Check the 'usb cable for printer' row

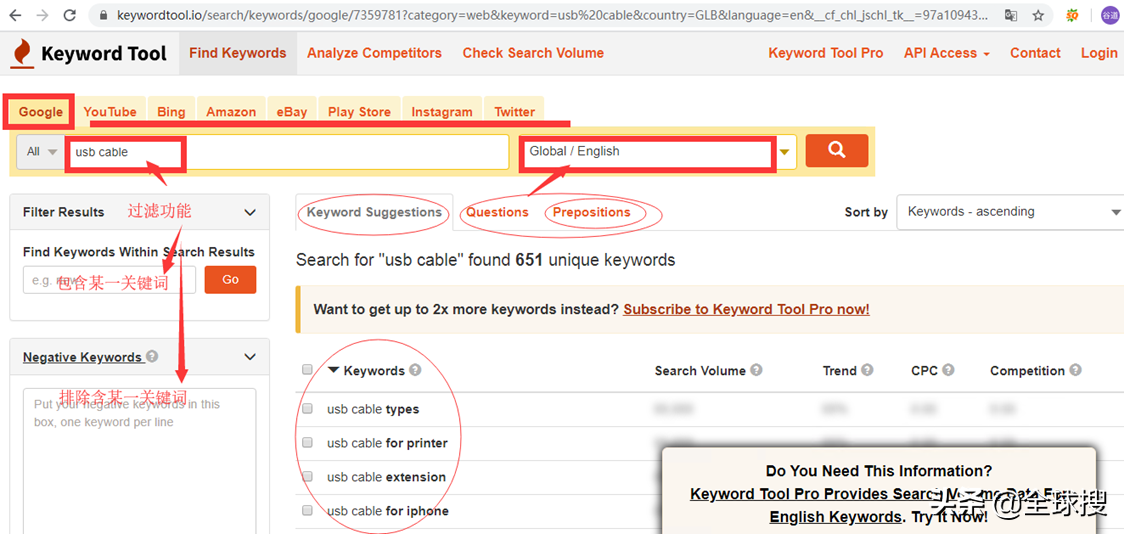tap(308, 442)
